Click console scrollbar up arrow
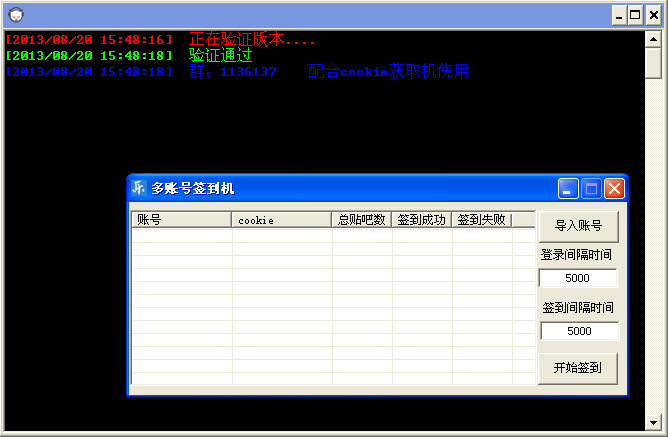This screenshot has width=668, height=437. coord(653,40)
